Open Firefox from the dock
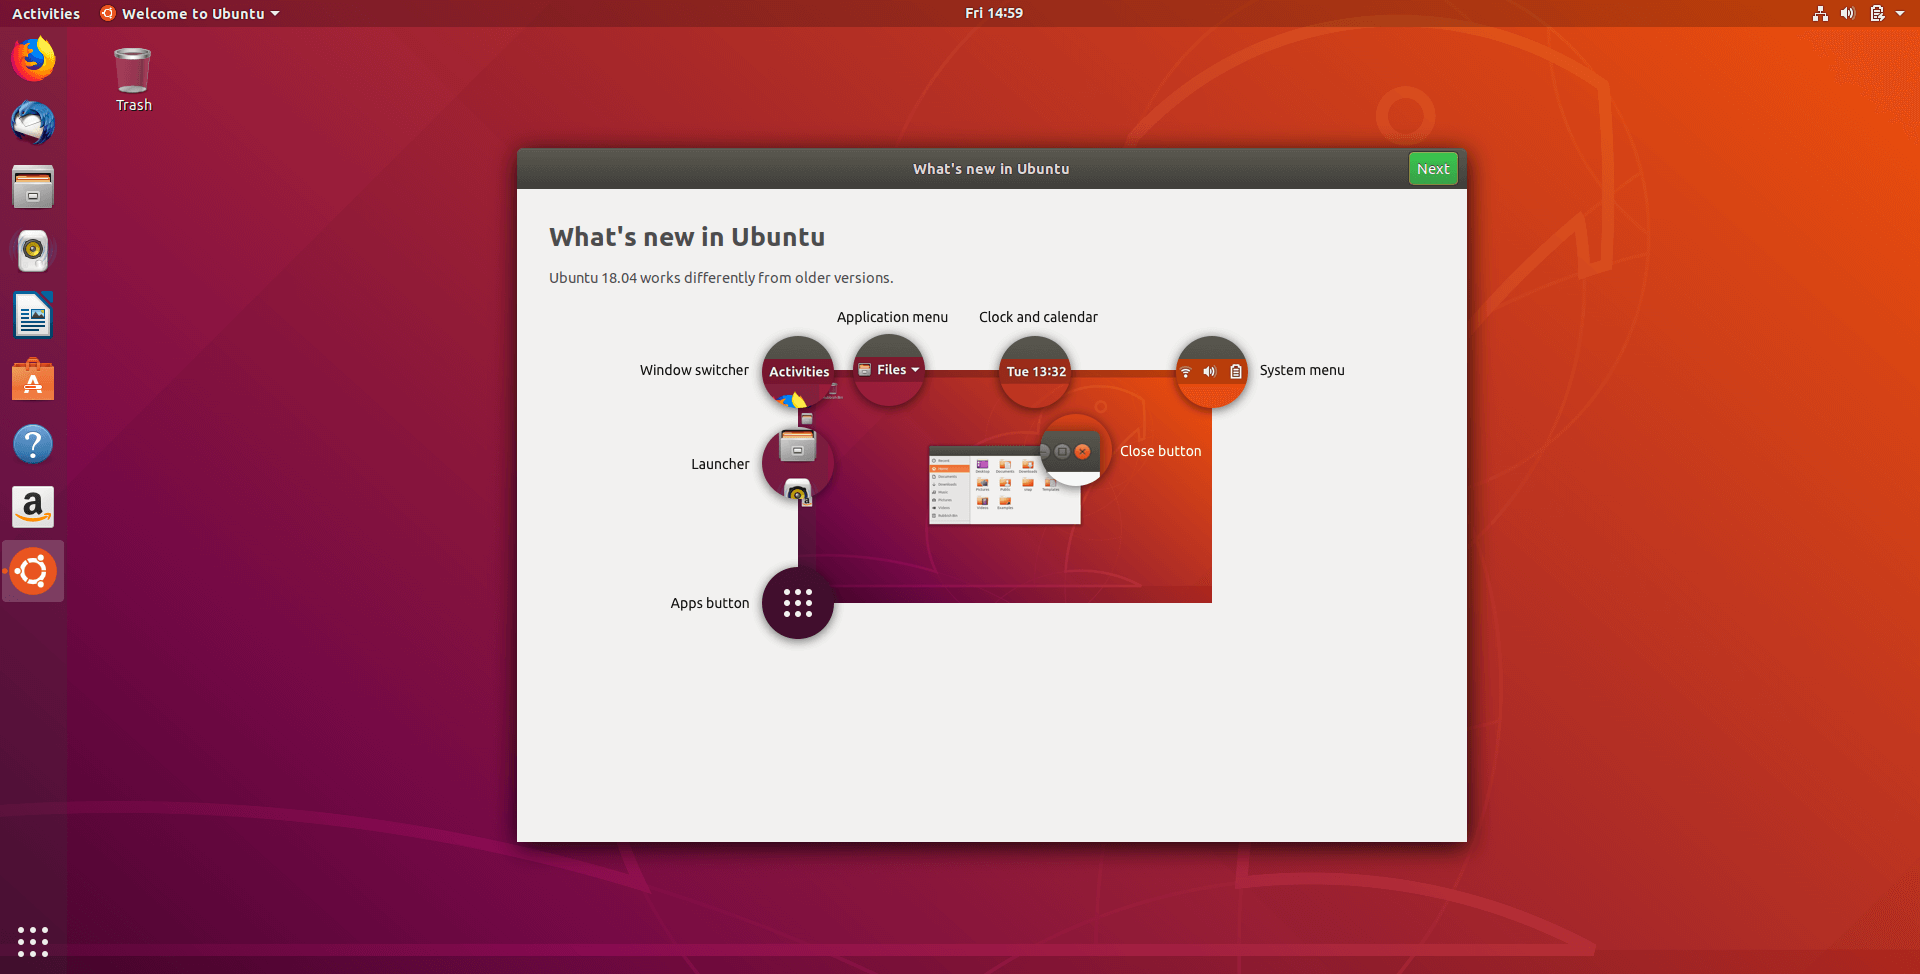 click(33, 59)
